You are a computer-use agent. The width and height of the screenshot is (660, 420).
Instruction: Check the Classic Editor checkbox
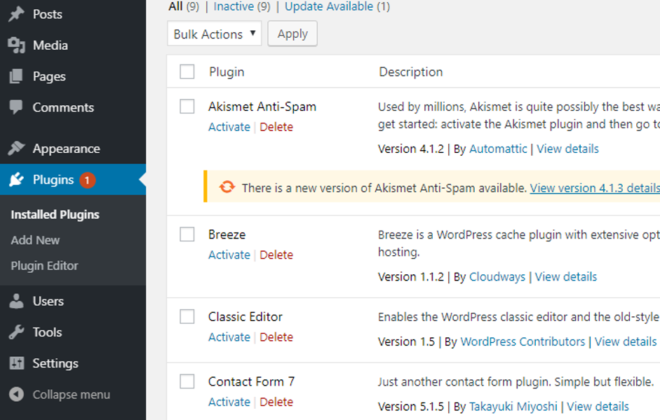pyautogui.click(x=187, y=316)
